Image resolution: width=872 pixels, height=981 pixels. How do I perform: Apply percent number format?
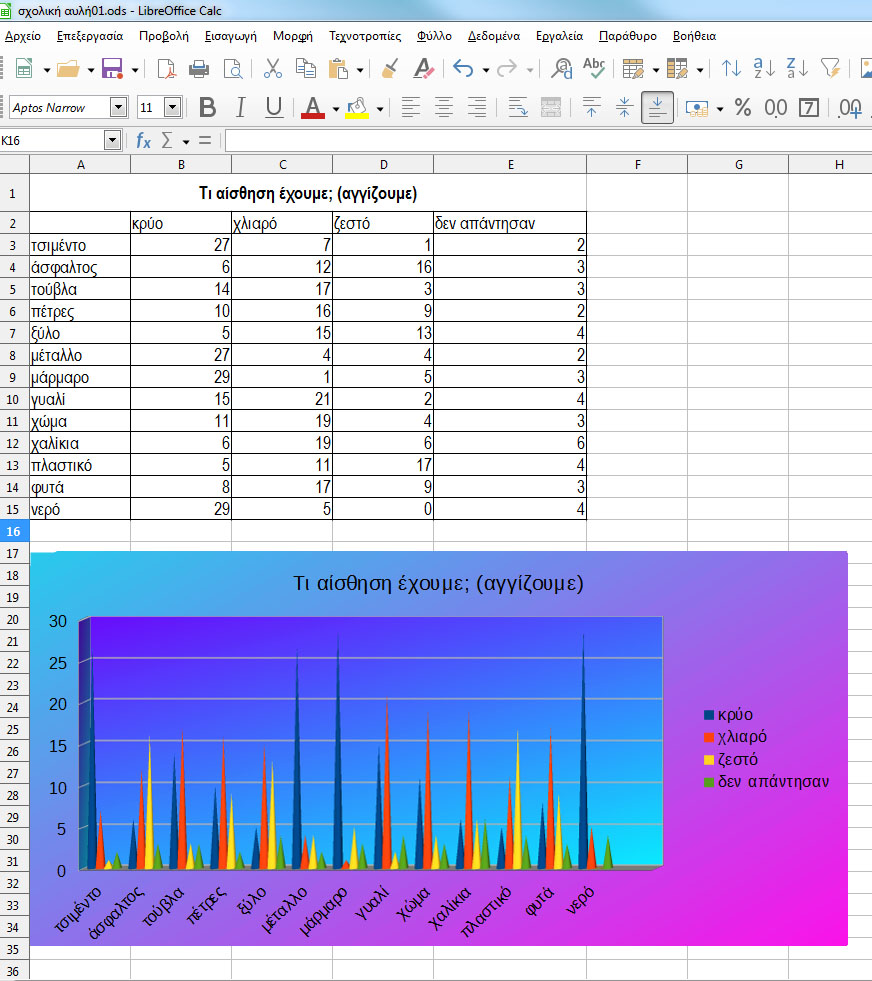pyautogui.click(x=743, y=108)
